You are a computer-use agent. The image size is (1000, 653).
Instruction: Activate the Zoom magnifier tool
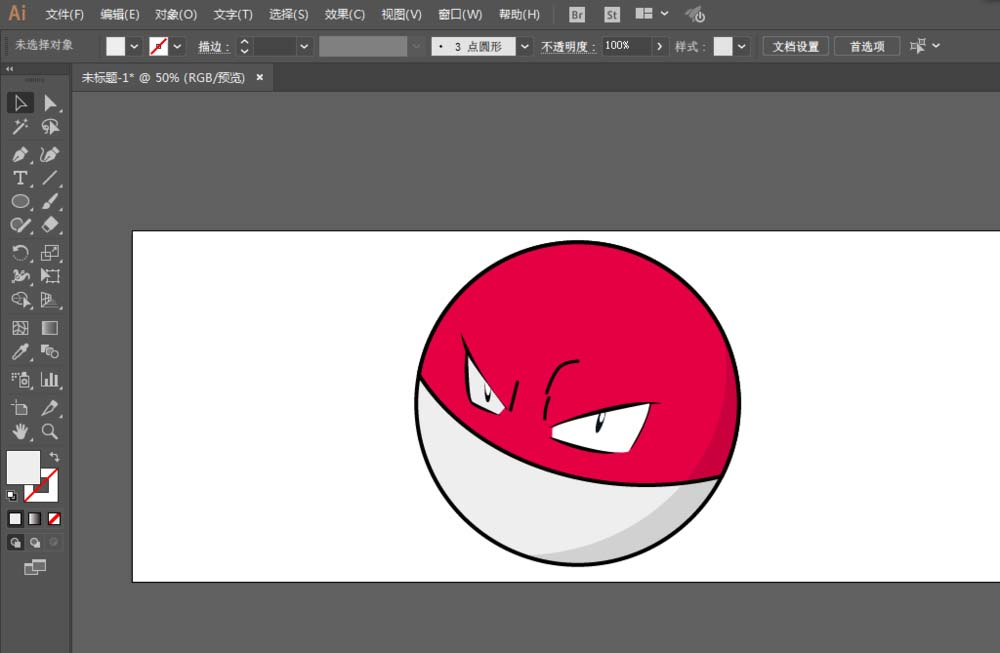pos(49,432)
